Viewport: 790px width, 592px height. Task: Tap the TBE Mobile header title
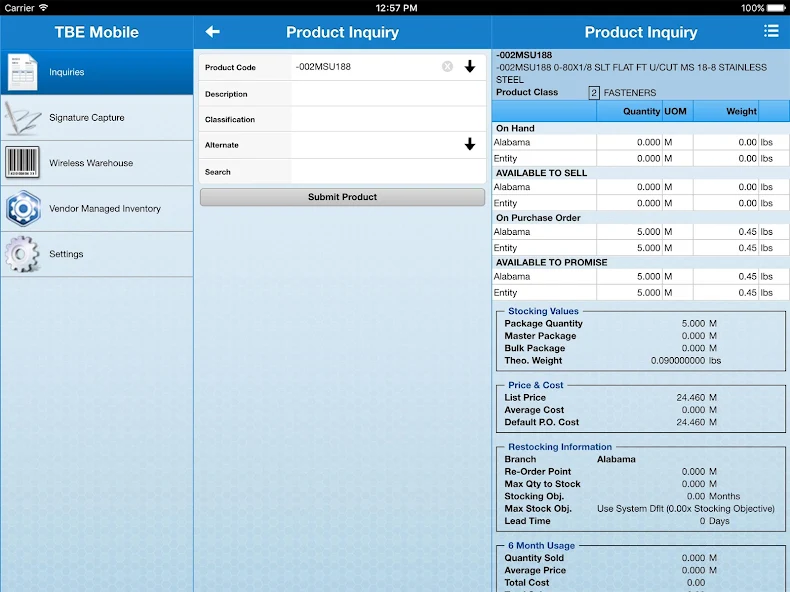tap(97, 32)
